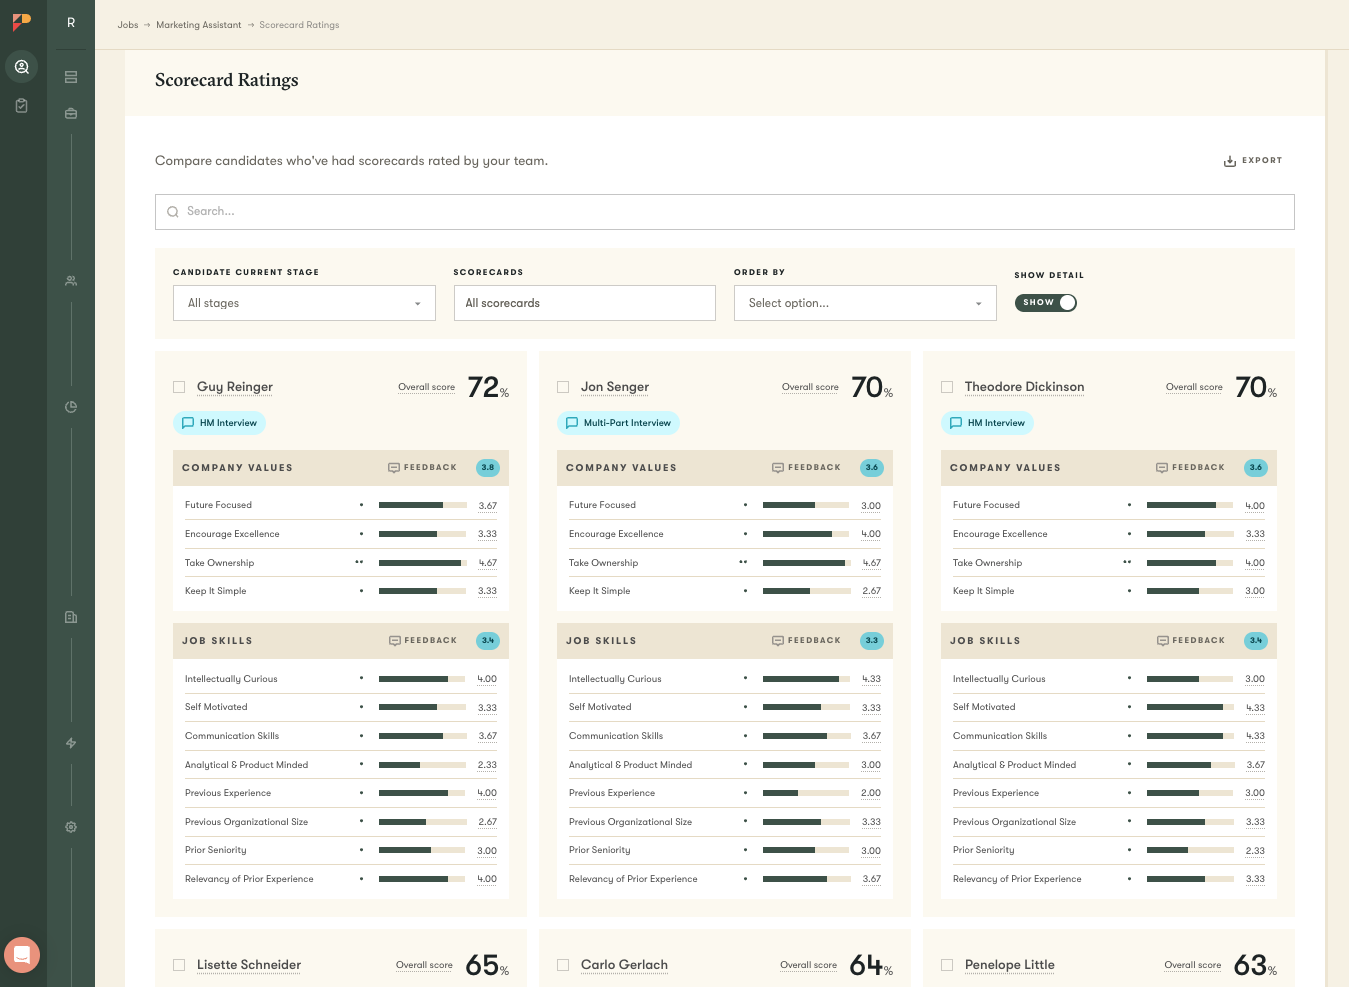Select Guy Reinger's candidate checkbox

click(179, 387)
